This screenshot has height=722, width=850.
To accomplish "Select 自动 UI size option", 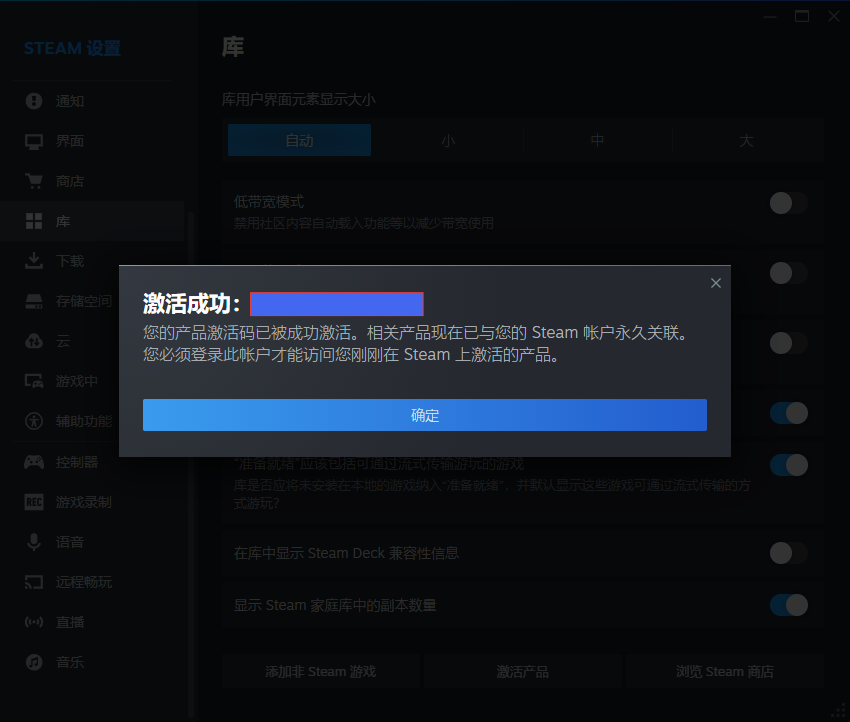I will pos(299,140).
